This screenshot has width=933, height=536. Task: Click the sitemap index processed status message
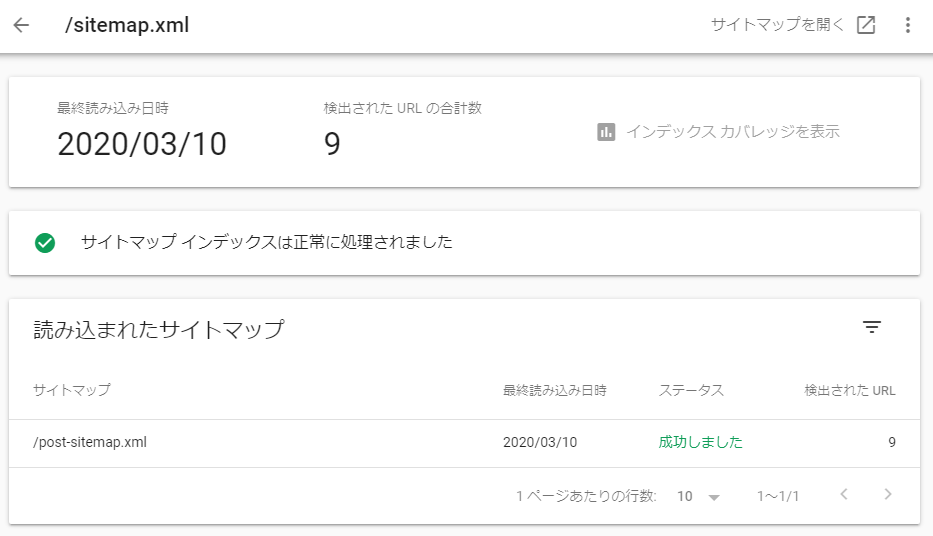(x=267, y=242)
